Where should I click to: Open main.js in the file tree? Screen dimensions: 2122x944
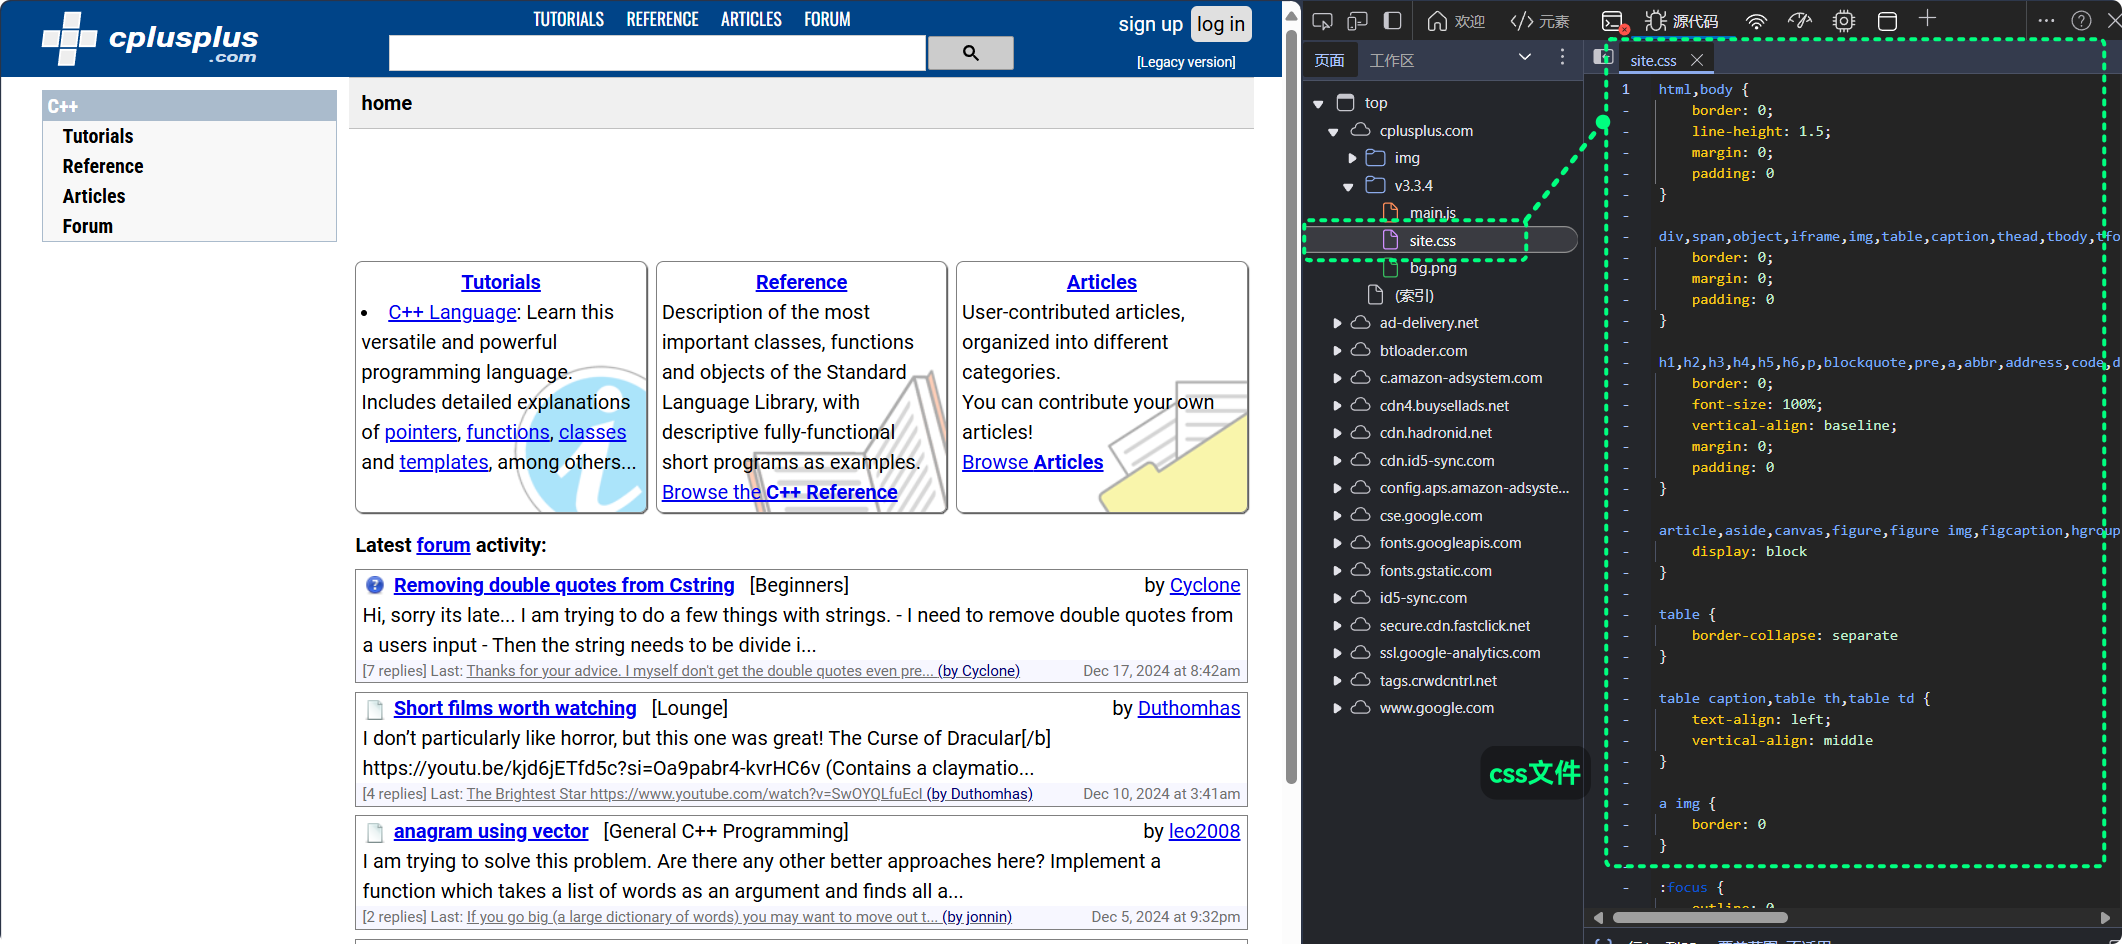click(1432, 212)
